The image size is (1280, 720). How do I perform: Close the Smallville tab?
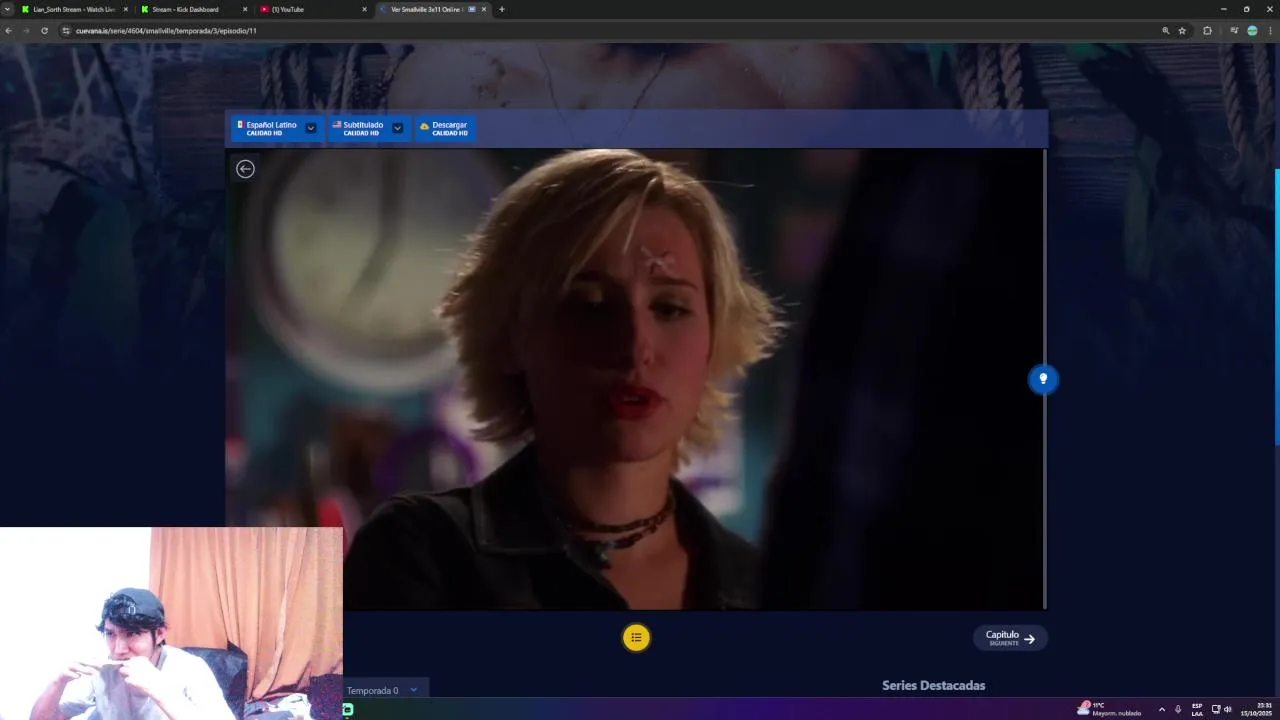tap(485, 9)
